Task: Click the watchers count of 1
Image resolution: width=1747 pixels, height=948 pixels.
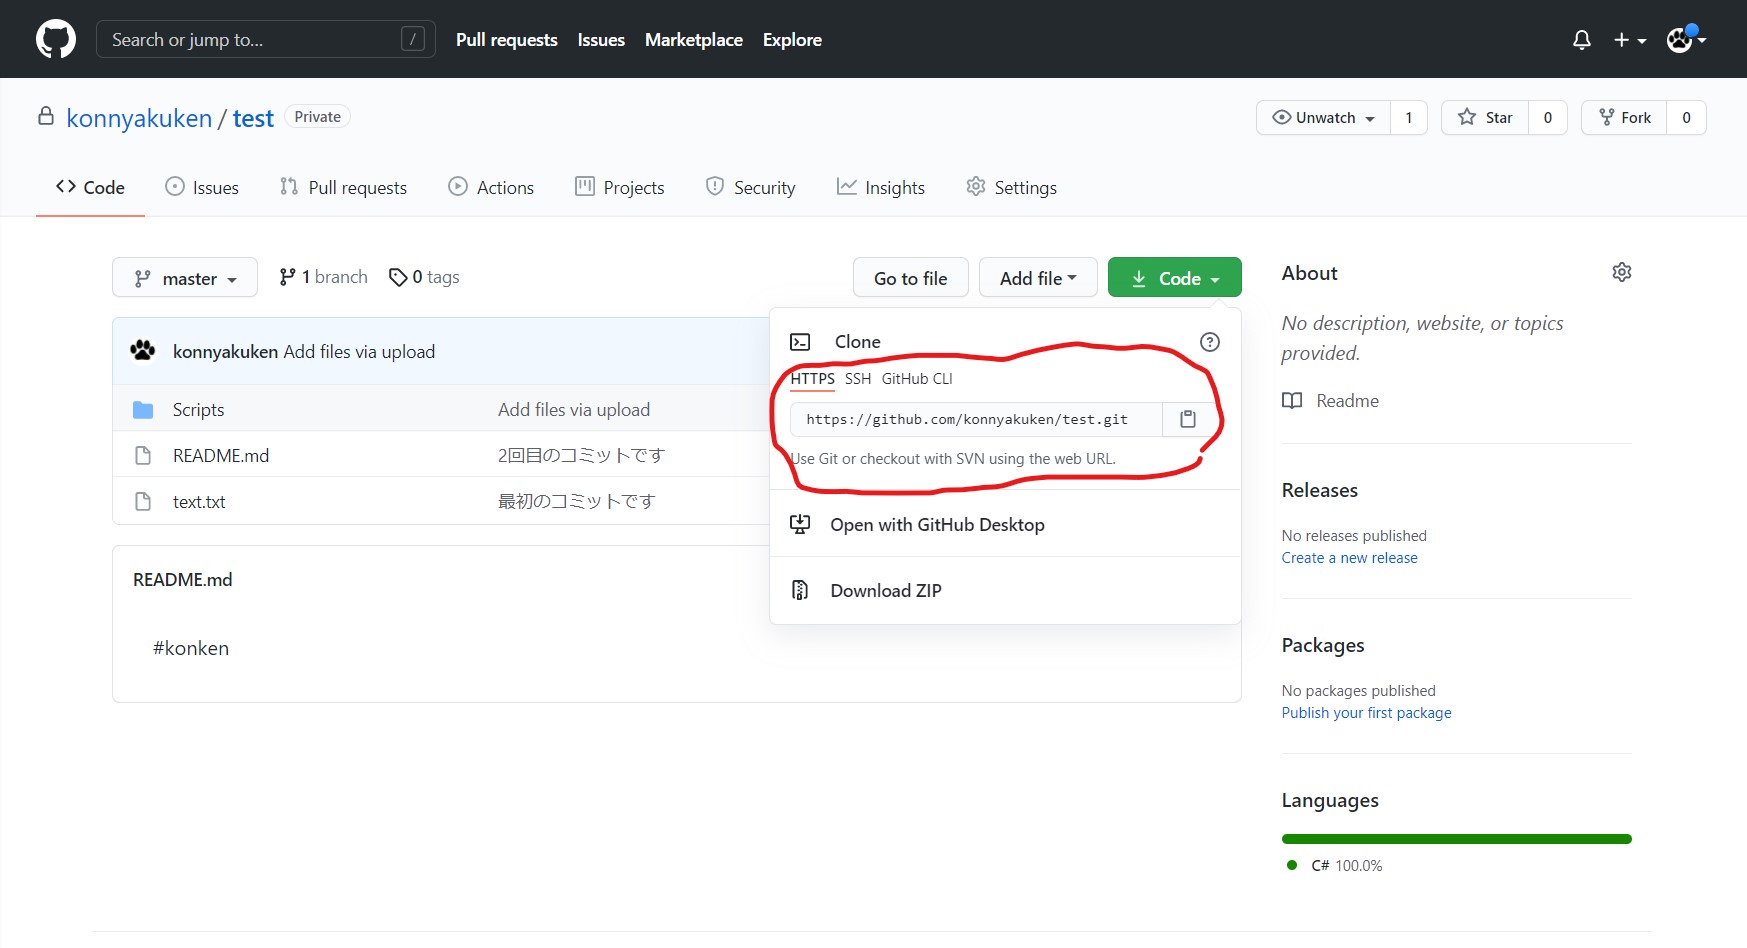Action: click(1409, 117)
